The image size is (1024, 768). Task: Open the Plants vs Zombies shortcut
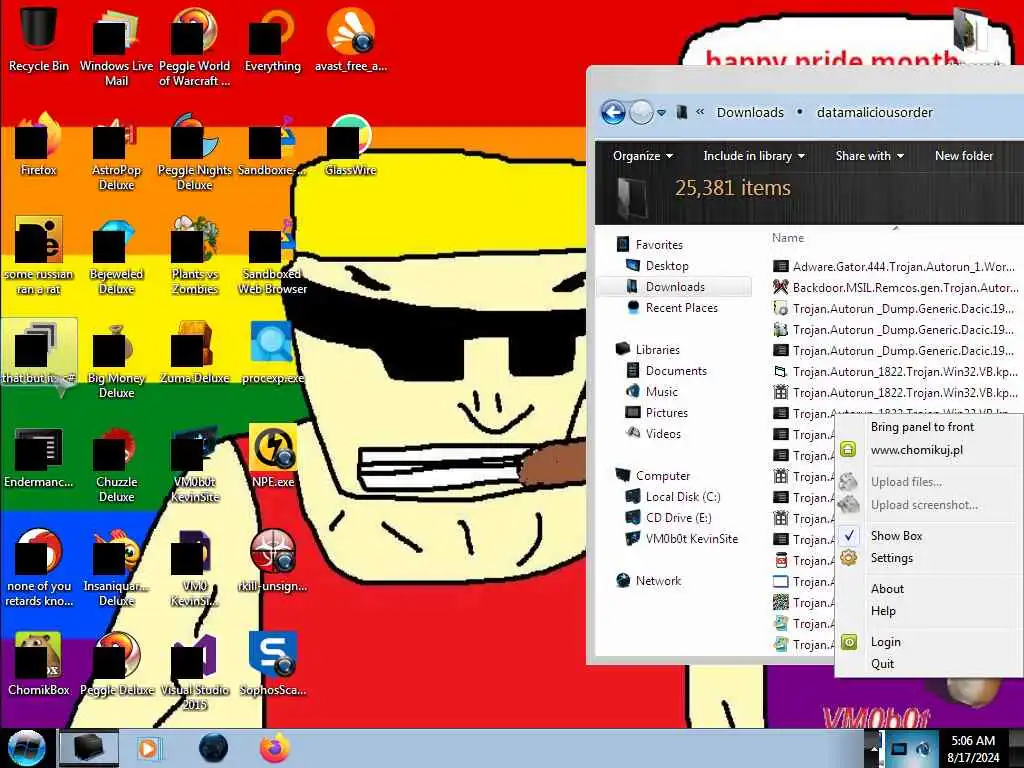tap(195, 256)
